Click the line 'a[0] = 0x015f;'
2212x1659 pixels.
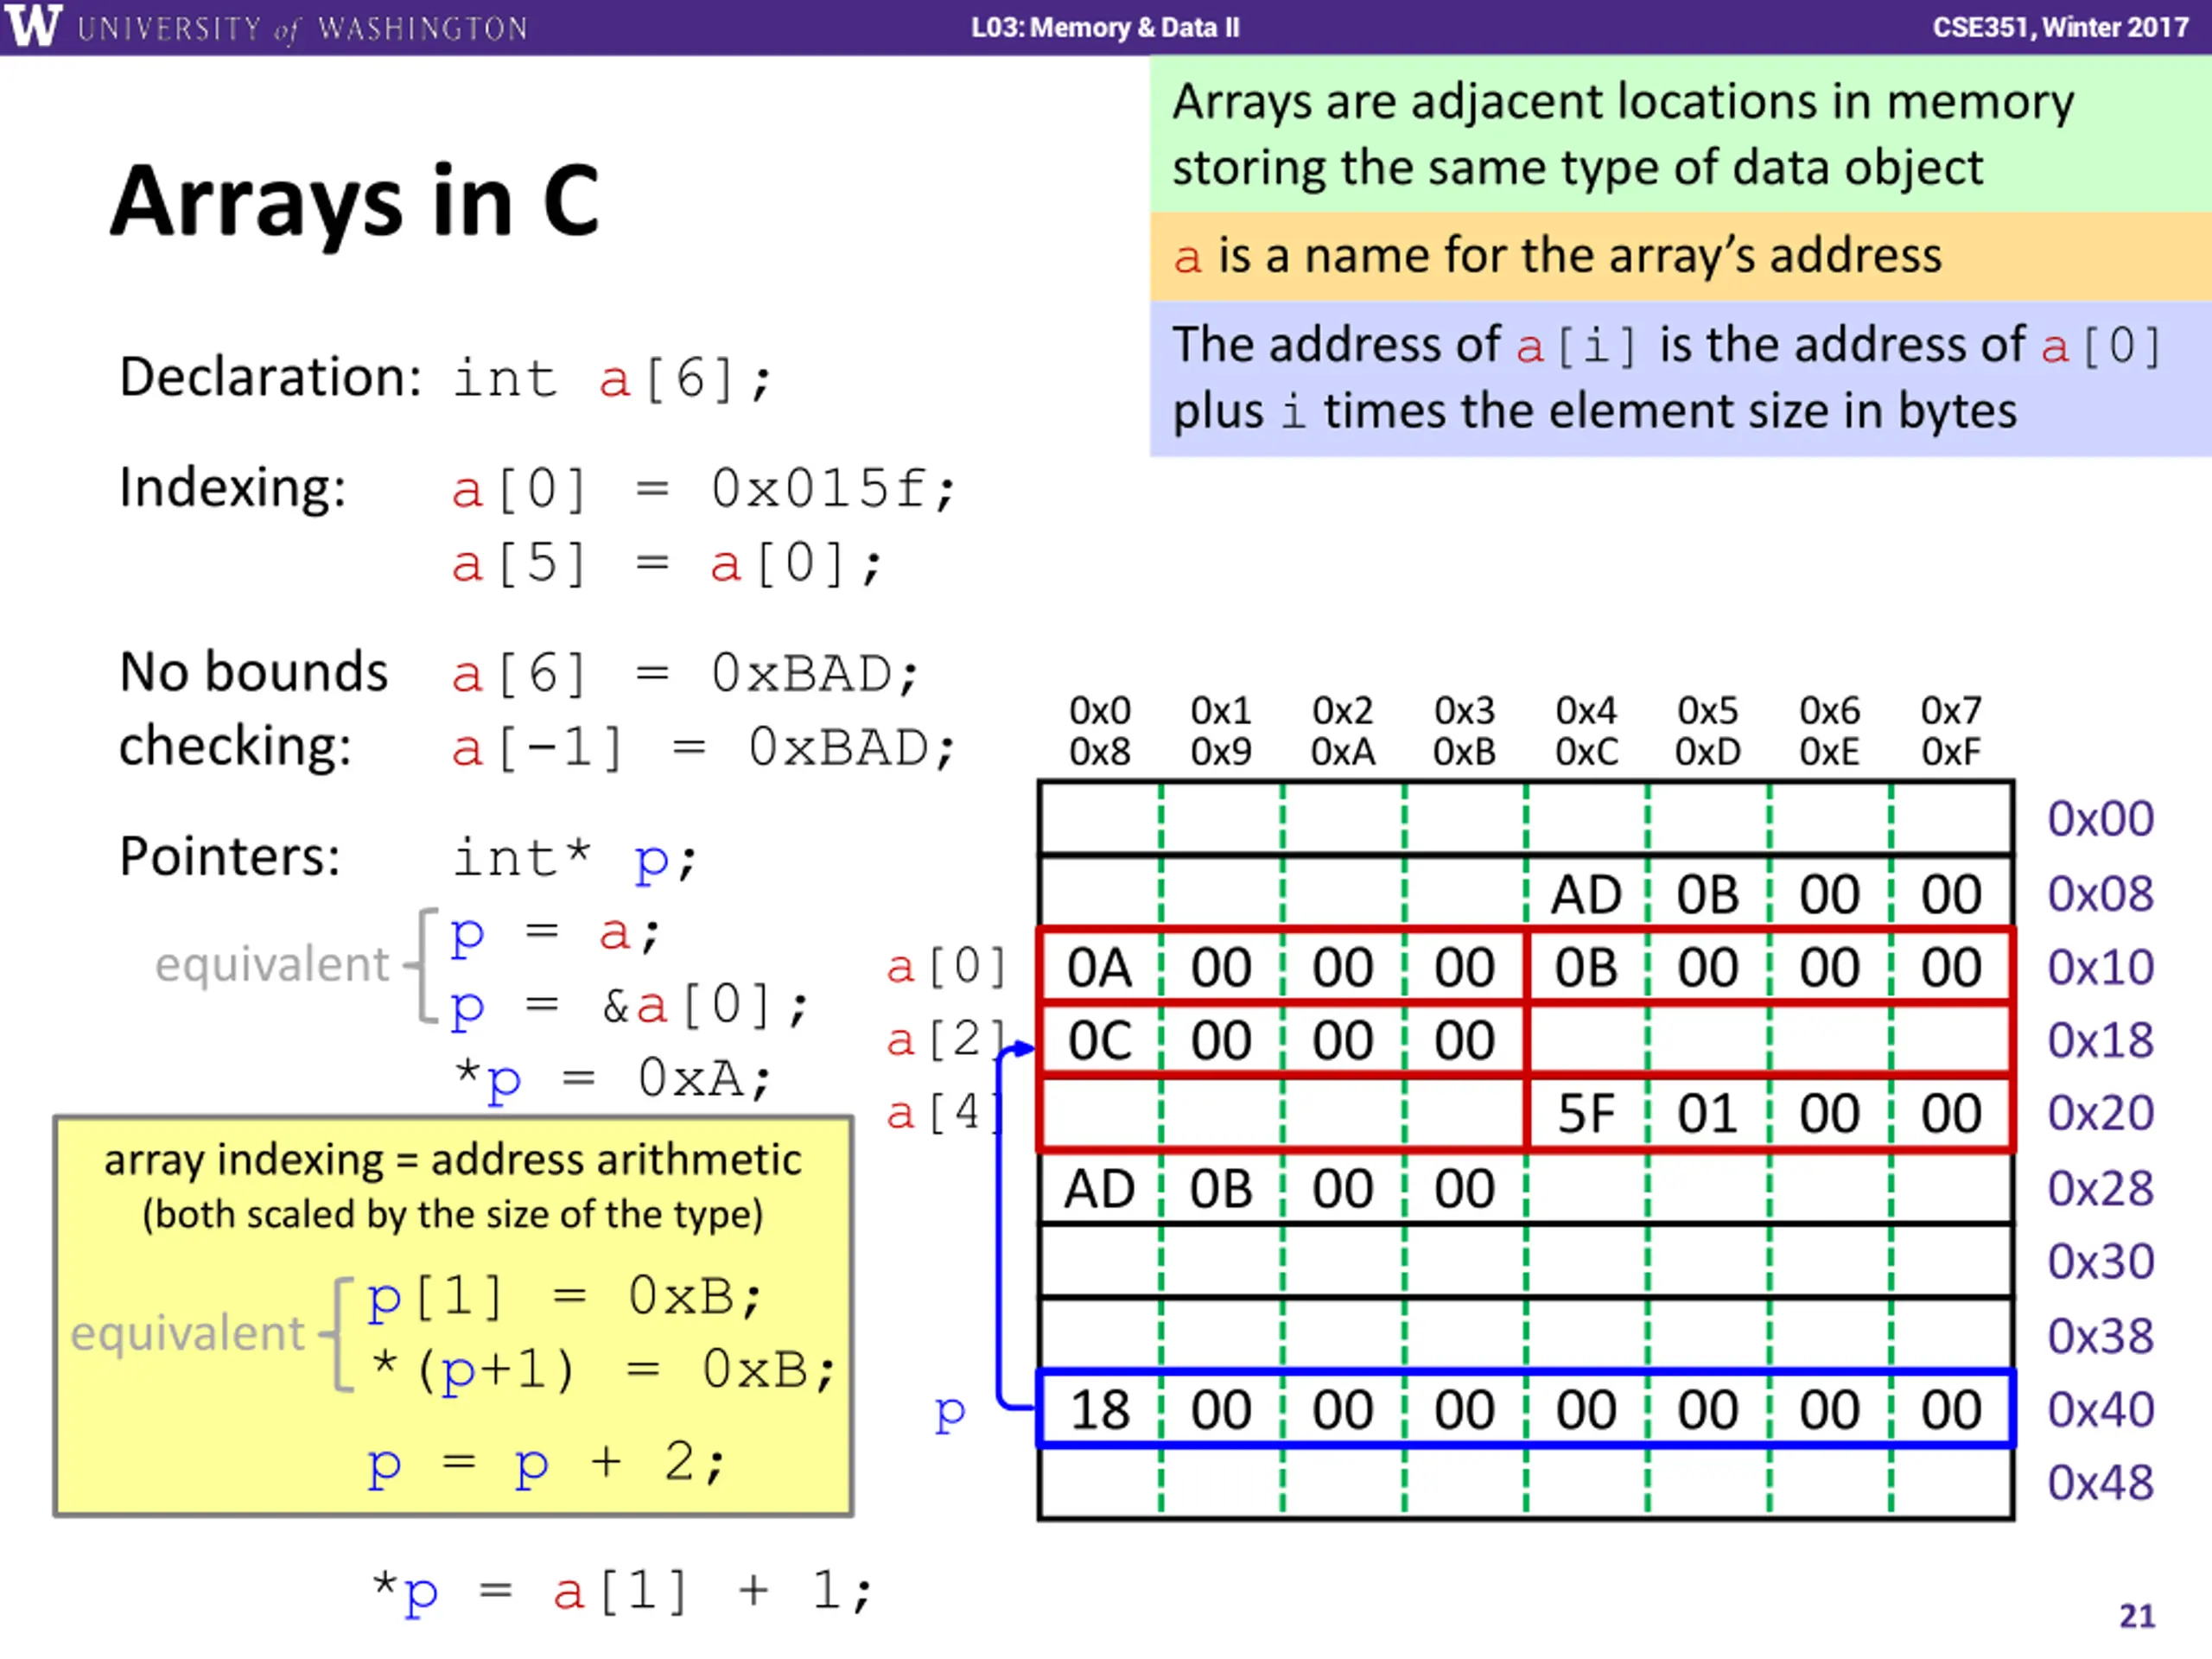pyautogui.click(x=704, y=490)
